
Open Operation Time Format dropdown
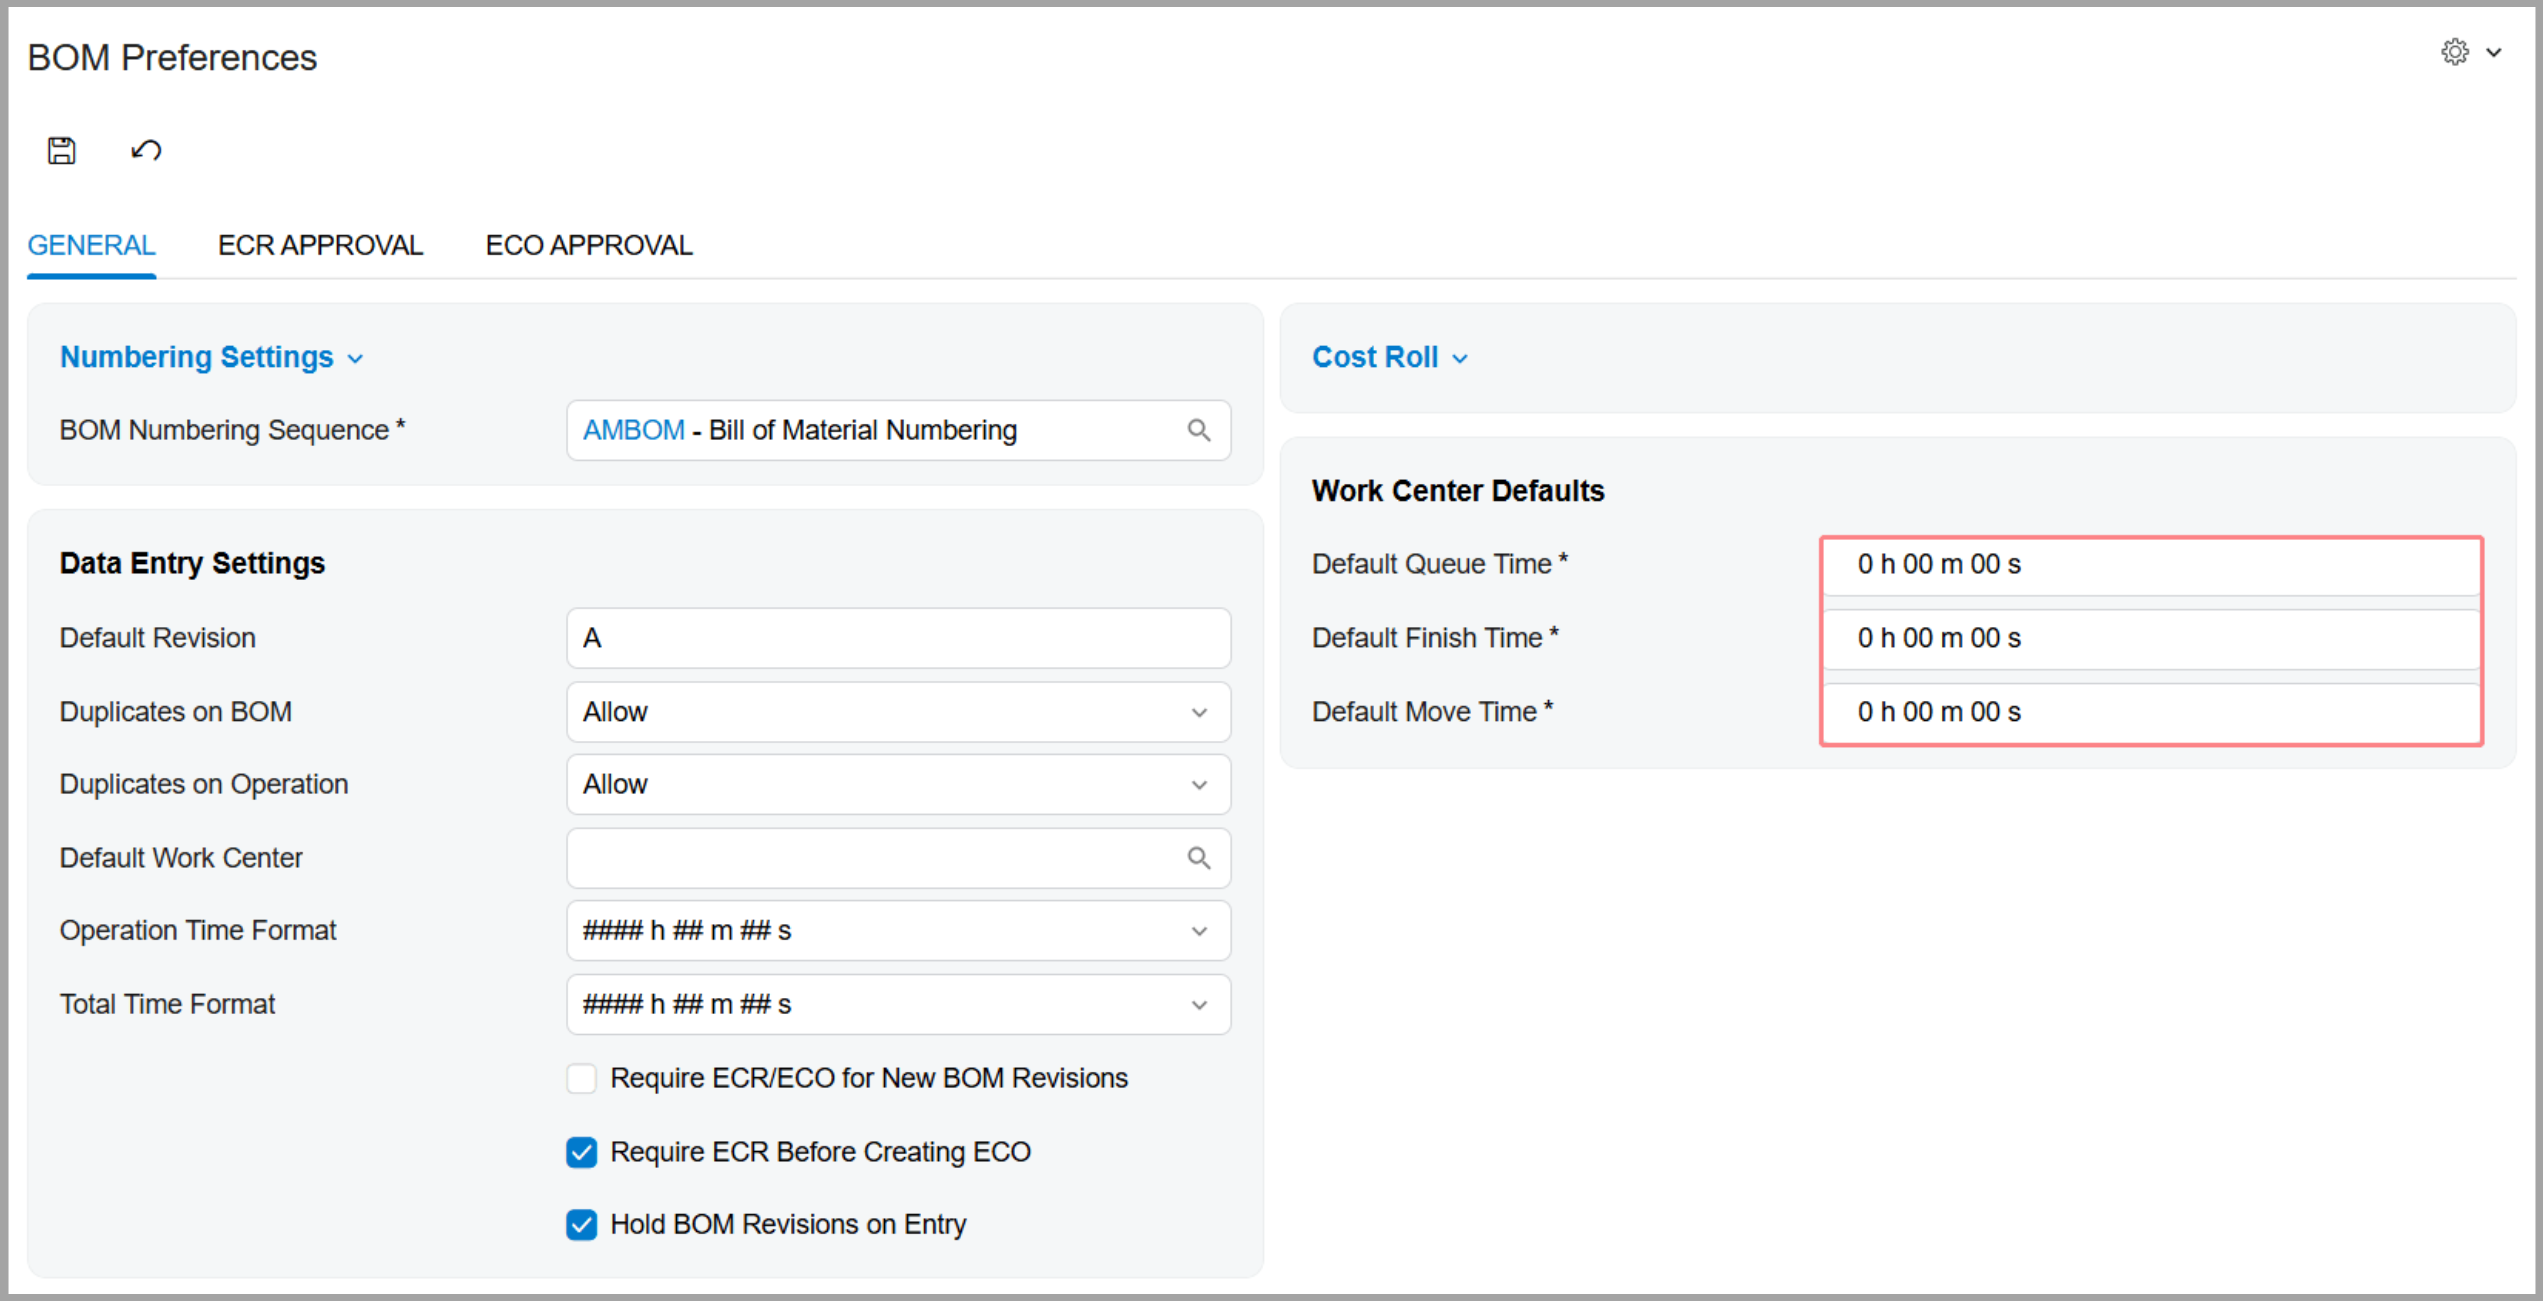tap(897, 931)
